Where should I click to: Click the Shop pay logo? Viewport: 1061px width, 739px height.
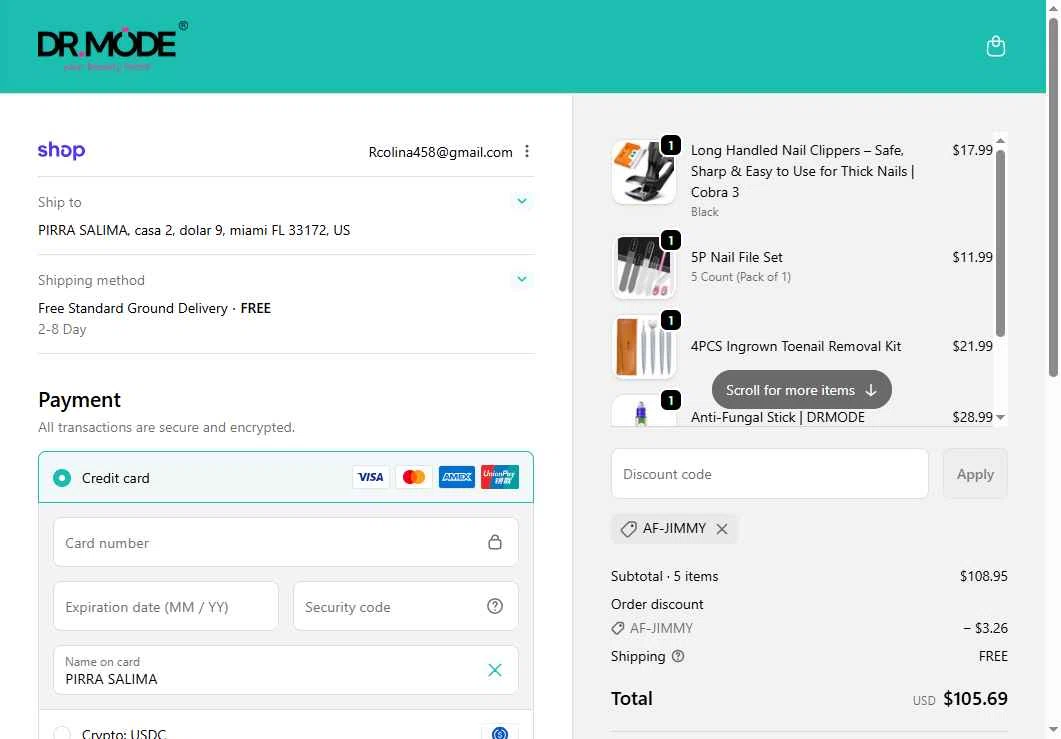62,150
